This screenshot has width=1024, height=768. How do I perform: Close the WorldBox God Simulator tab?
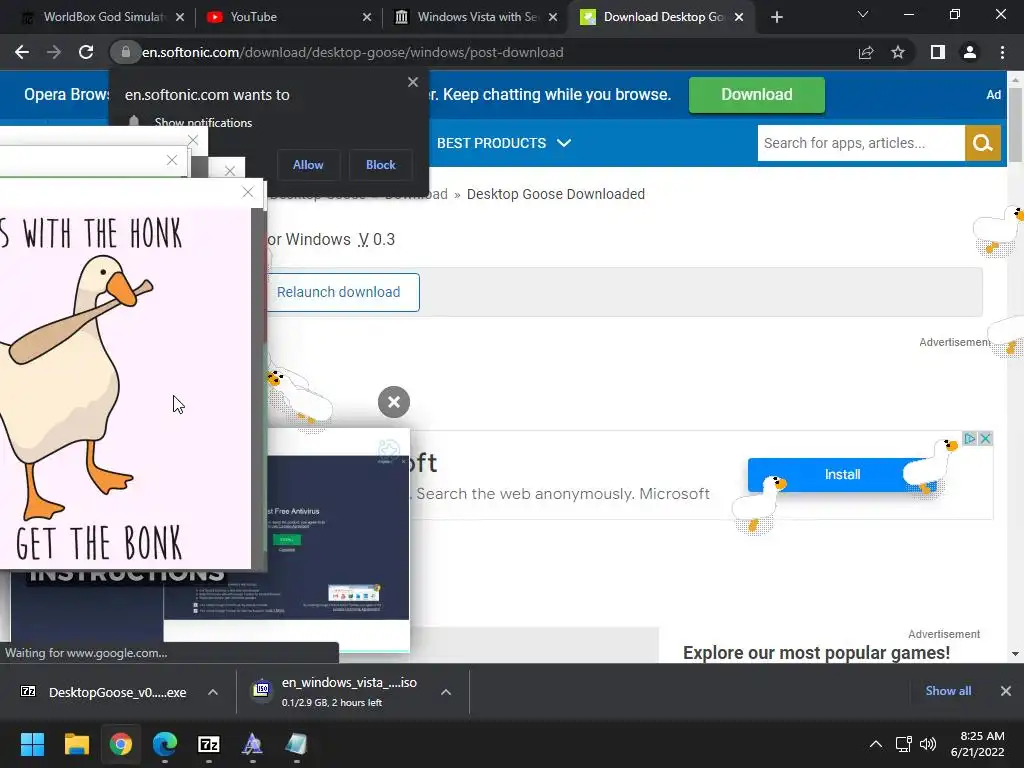[180, 17]
